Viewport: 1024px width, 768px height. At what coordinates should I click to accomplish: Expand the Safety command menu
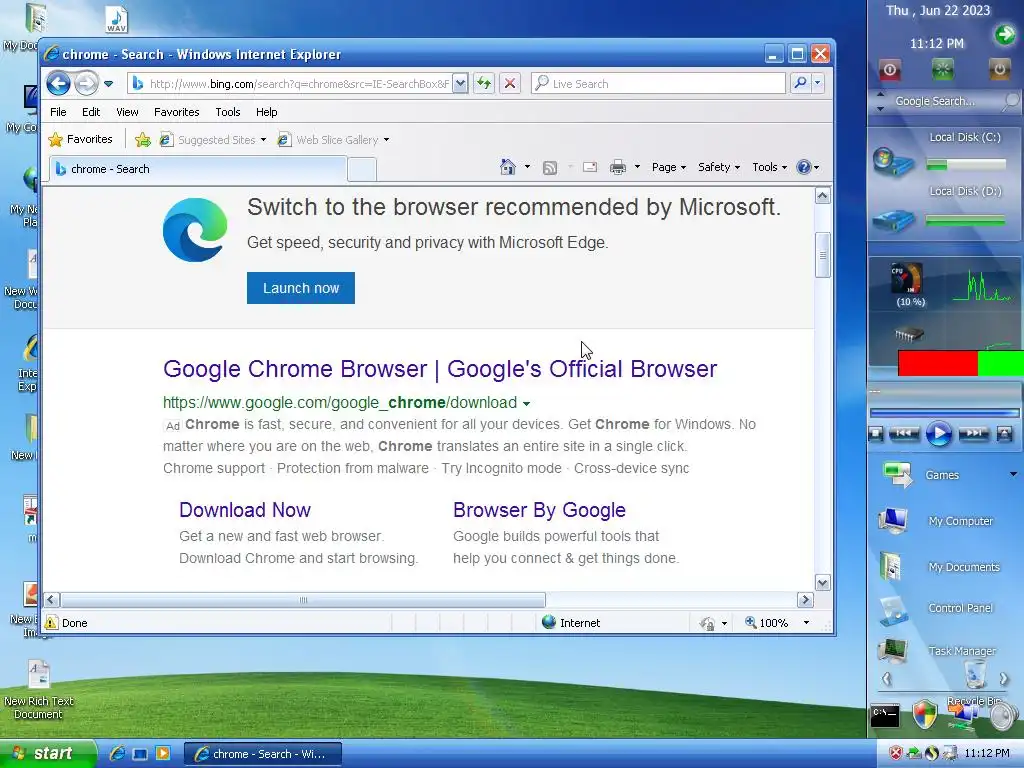(718, 167)
